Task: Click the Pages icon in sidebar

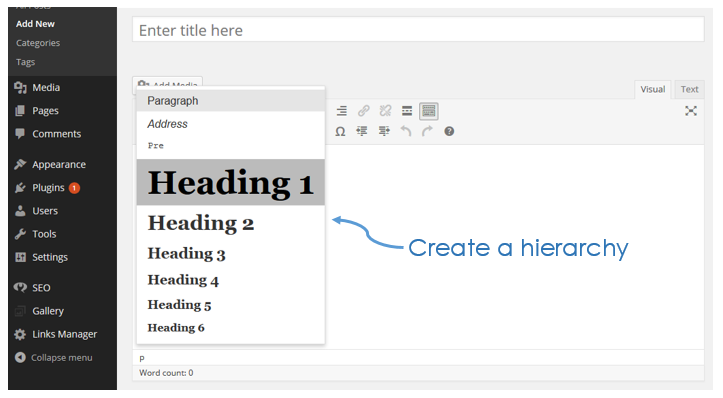Action: (20, 111)
